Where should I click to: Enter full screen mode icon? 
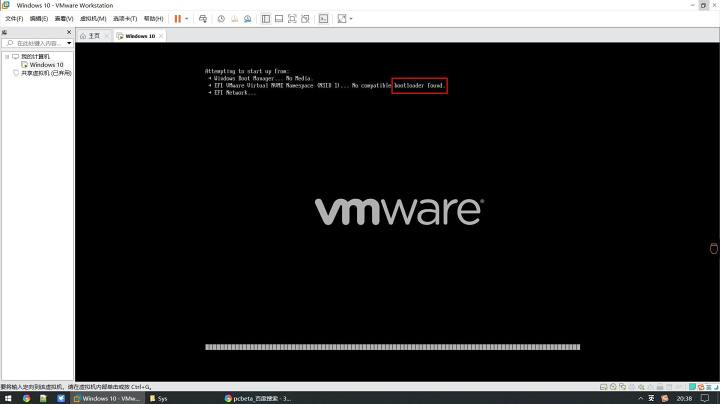tap(292, 19)
